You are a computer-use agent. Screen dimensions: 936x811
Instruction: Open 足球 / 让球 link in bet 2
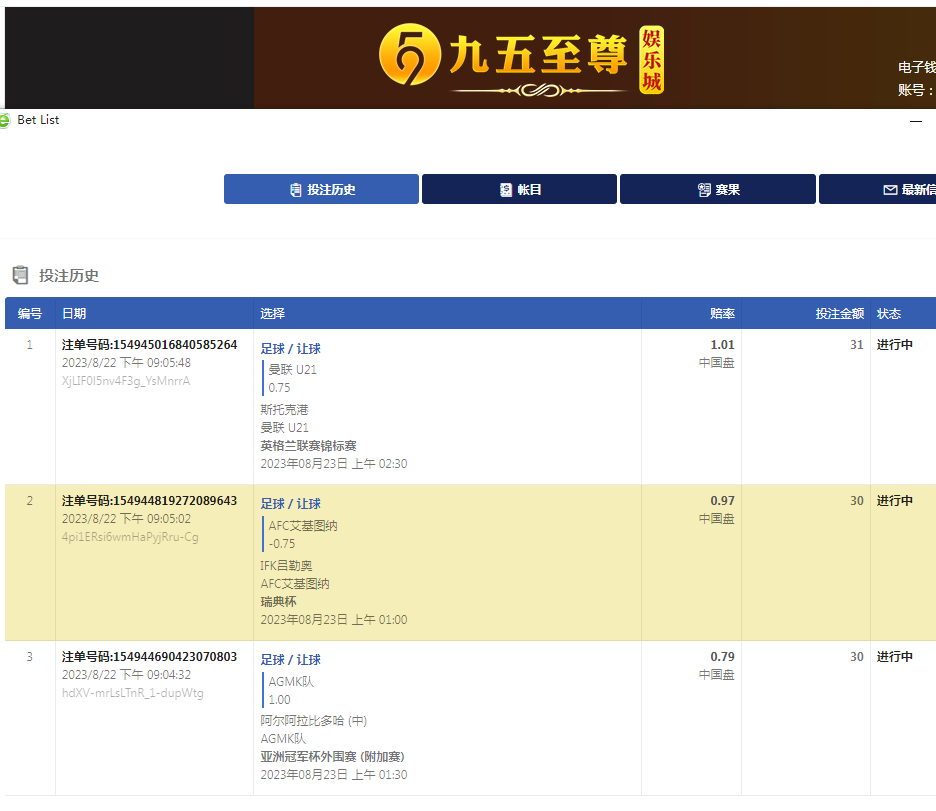(291, 504)
